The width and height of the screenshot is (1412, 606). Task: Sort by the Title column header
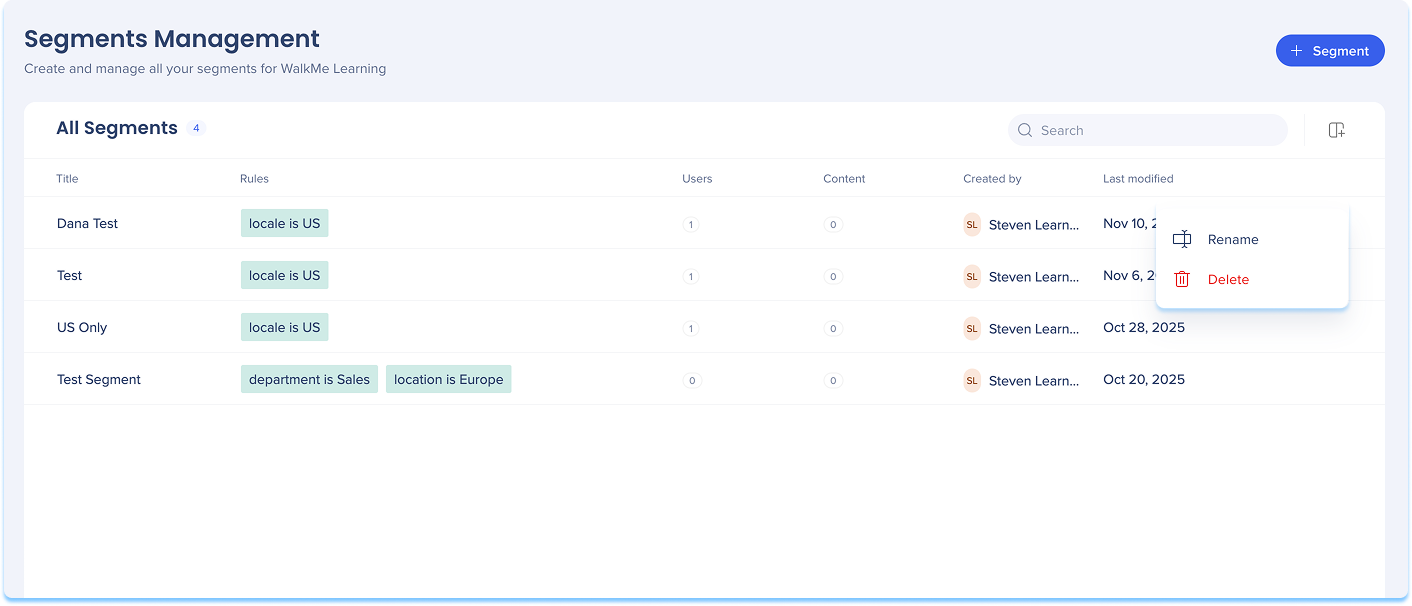tap(67, 179)
